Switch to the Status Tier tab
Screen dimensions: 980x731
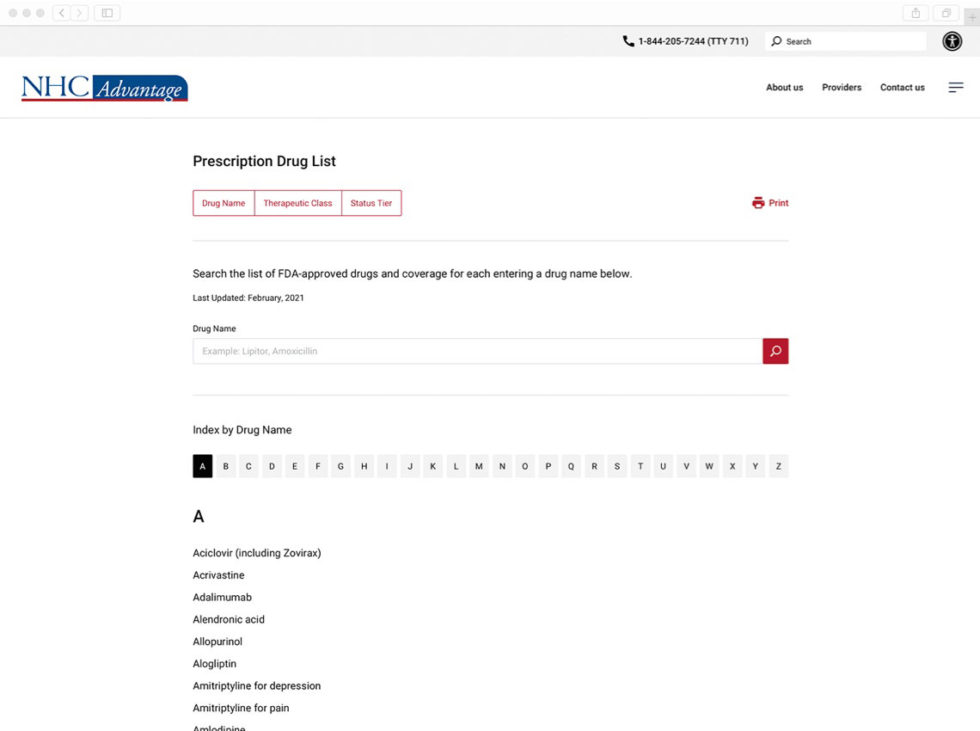pos(371,203)
